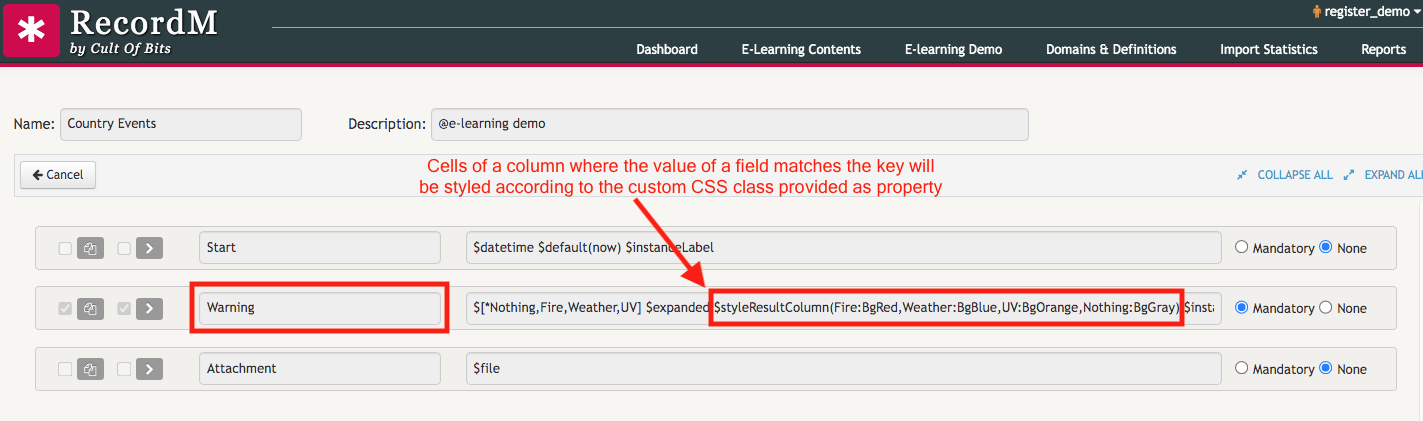Expand the Attachment row with chevron button
1423x421 pixels.
pyautogui.click(x=149, y=369)
